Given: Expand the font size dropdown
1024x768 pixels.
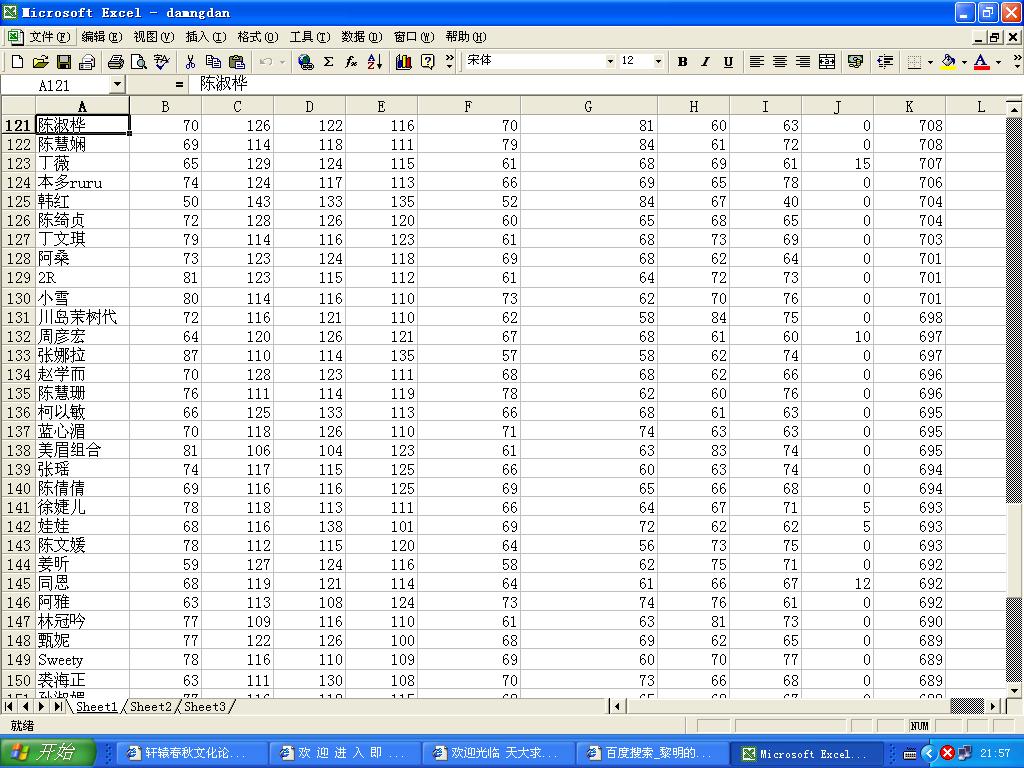Looking at the screenshot, I should (658, 62).
